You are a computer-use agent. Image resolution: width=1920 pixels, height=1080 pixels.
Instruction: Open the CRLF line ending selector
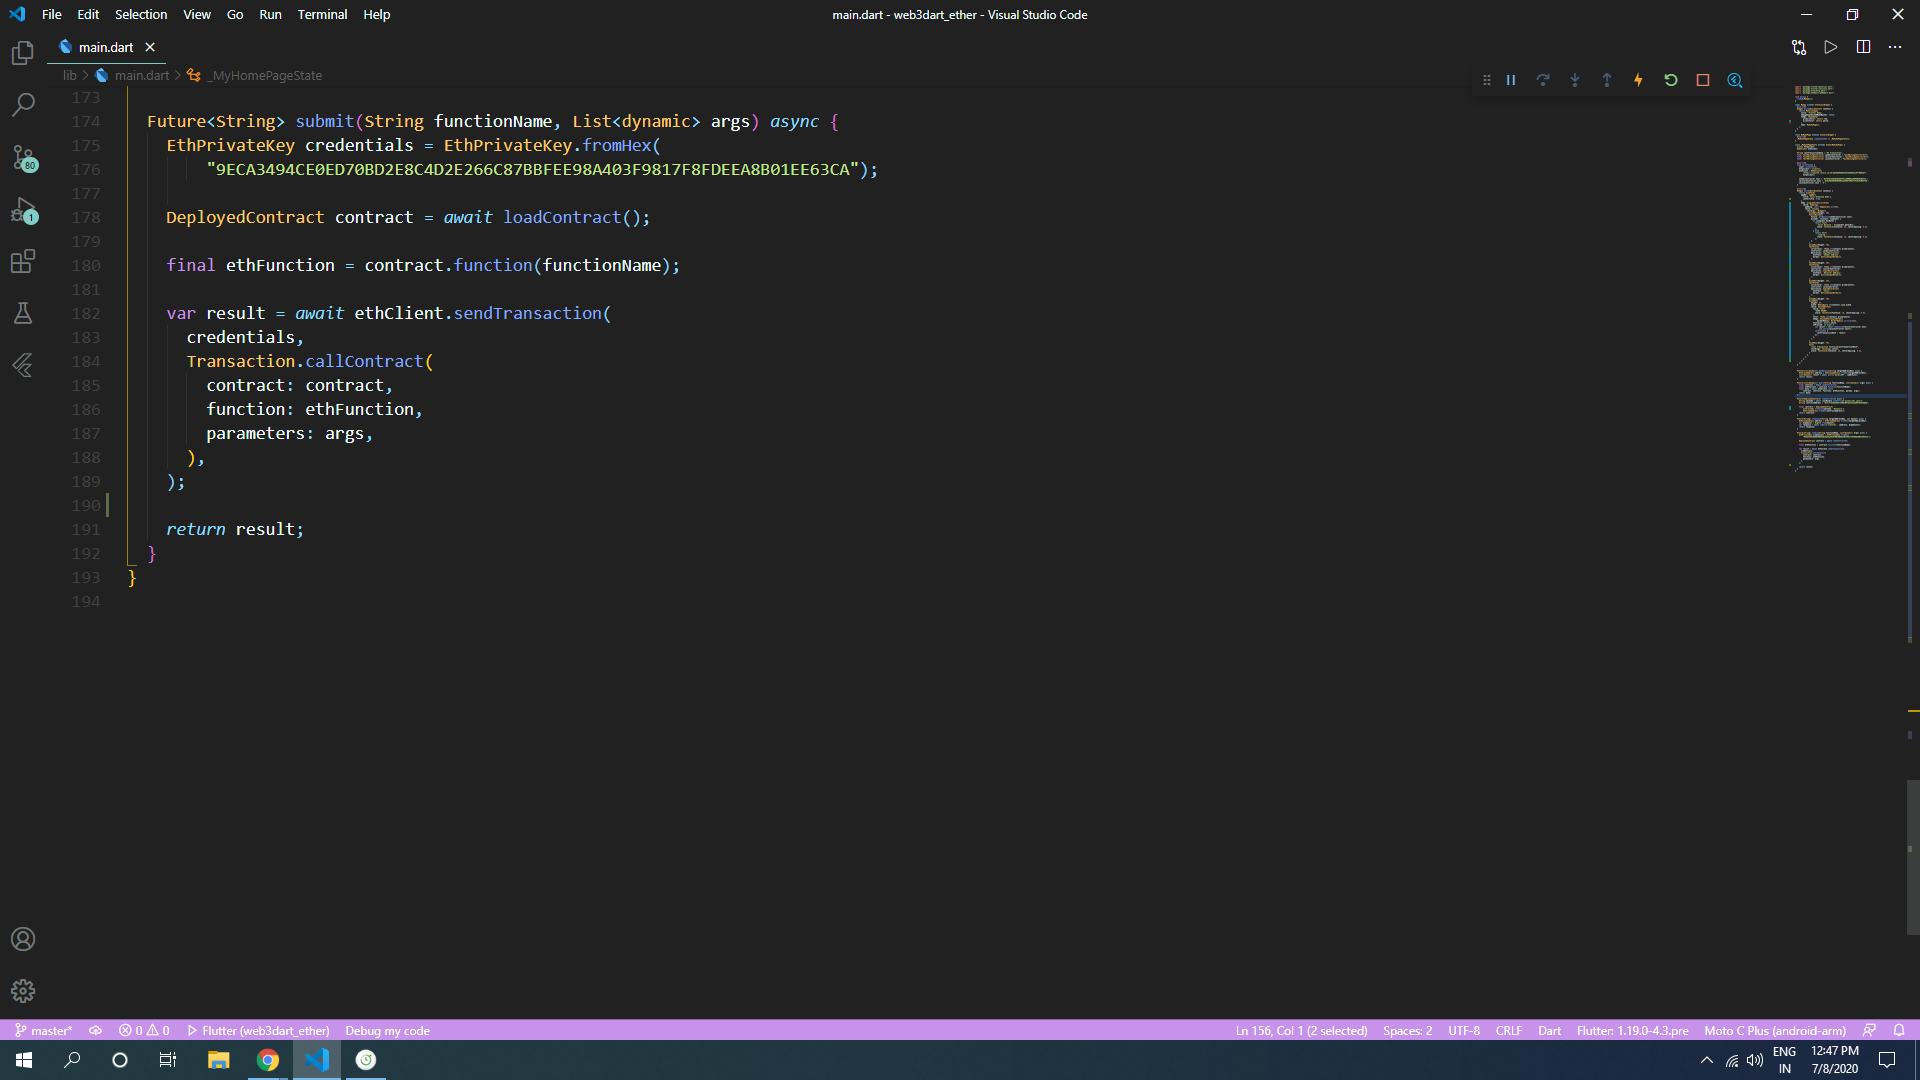pos(1509,1030)
